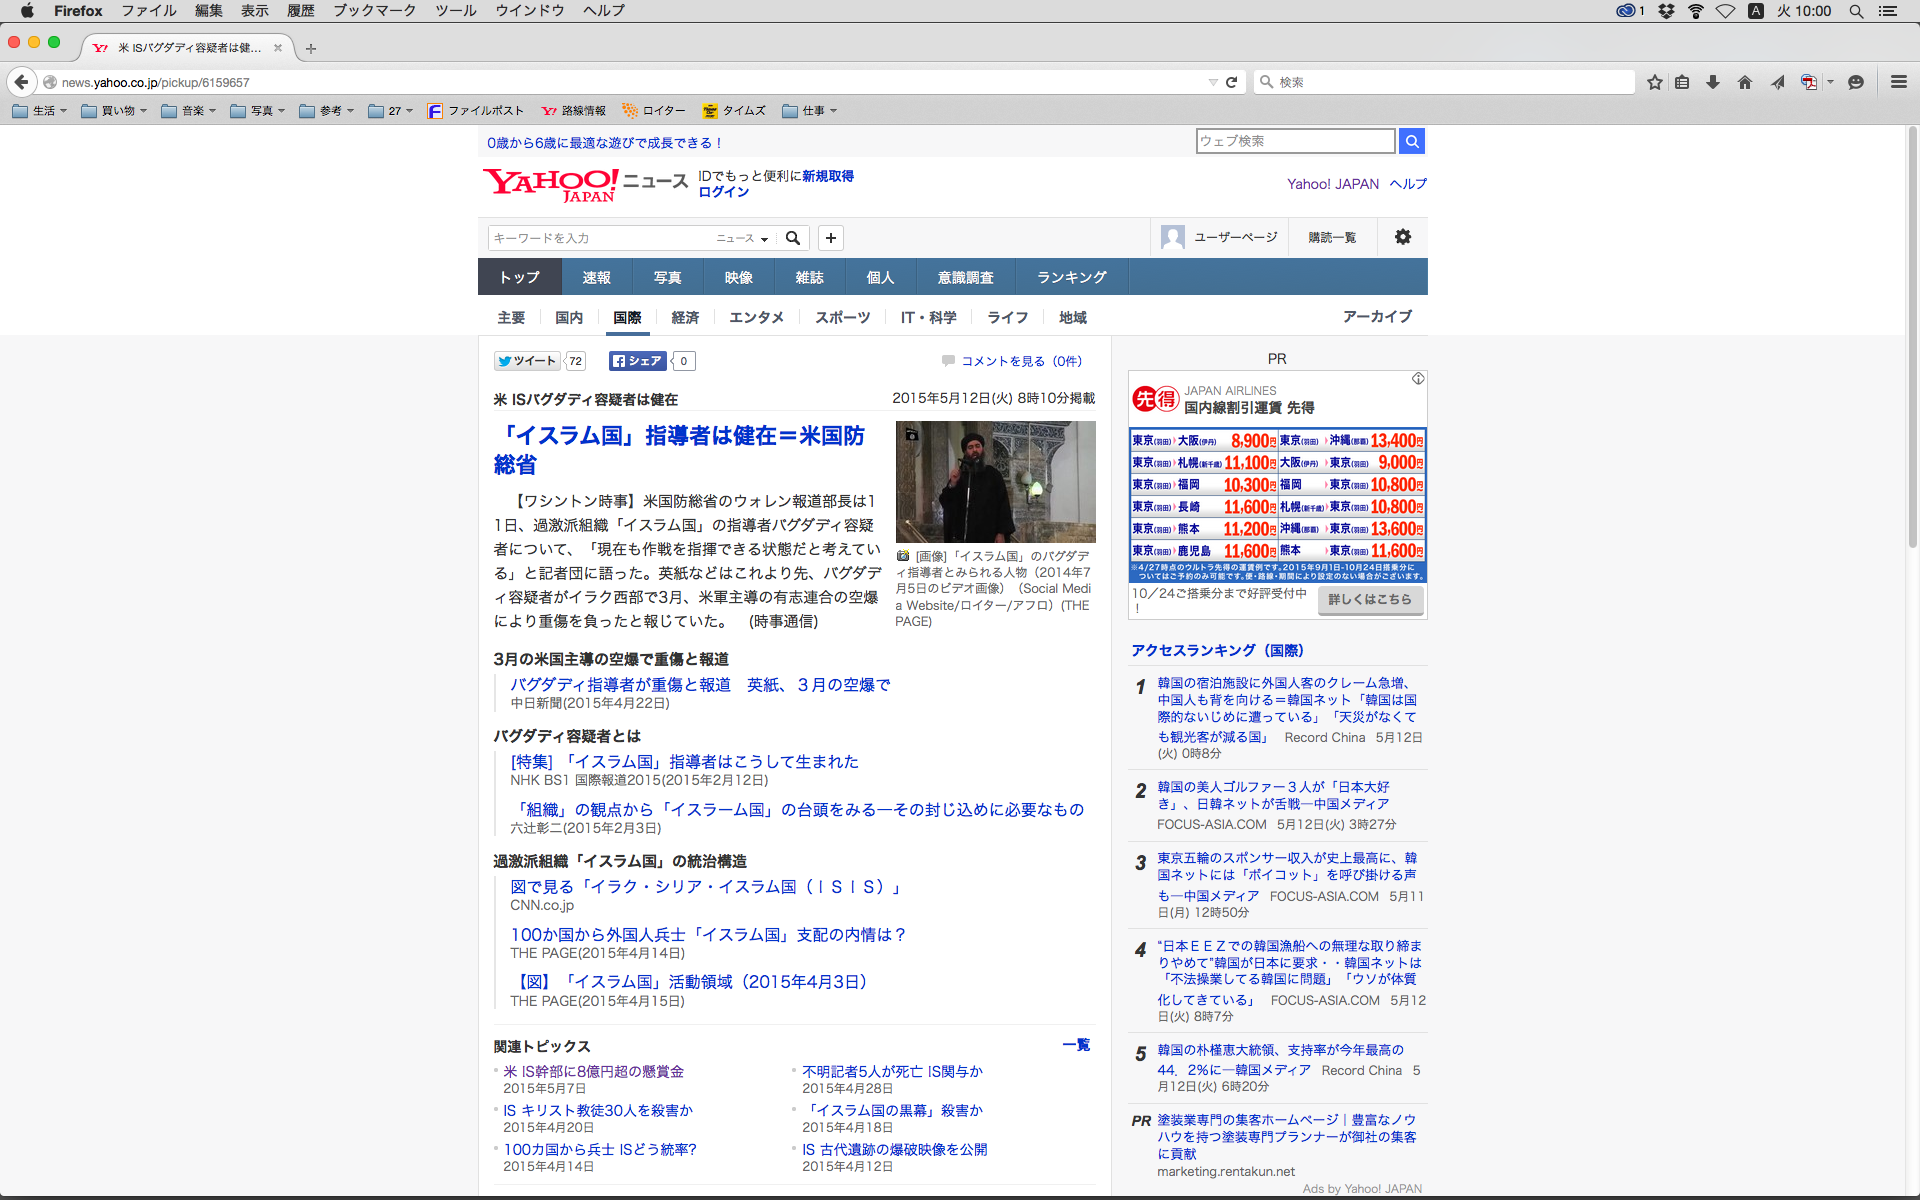The width and height of the screenshot is (1920, 1200).
Task: Open the ブックマーク menu in menu bar
Action: coord(374,10)
